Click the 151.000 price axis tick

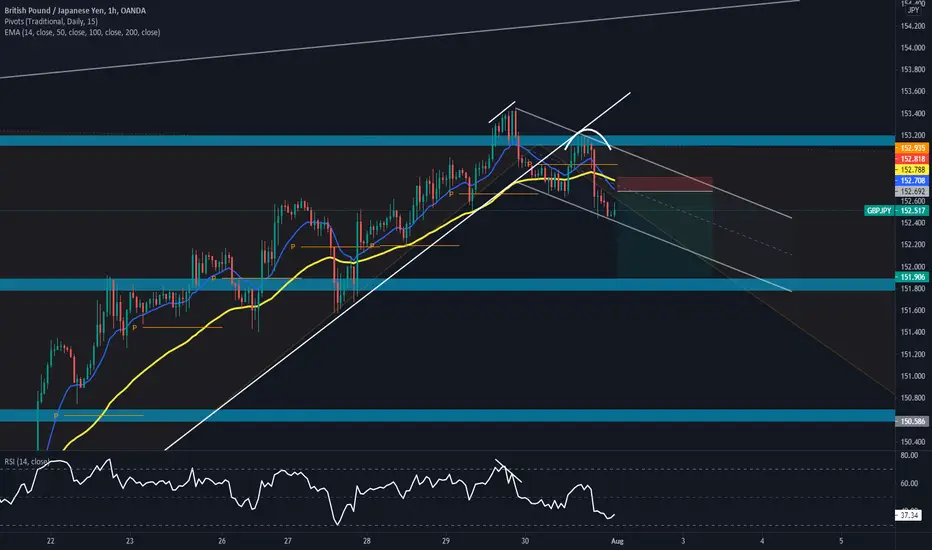tap(912, 376)
